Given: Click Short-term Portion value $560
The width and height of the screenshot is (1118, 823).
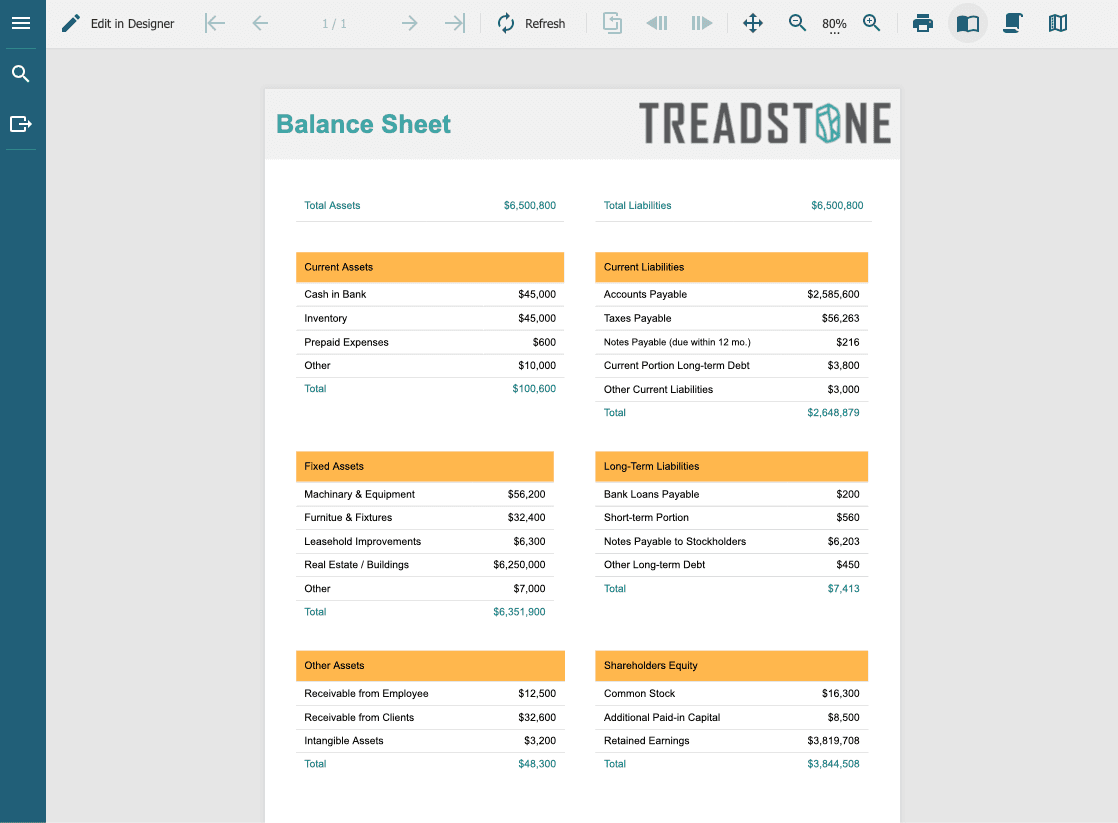Looking at the screenshot, I should click(x=848, y=517).
